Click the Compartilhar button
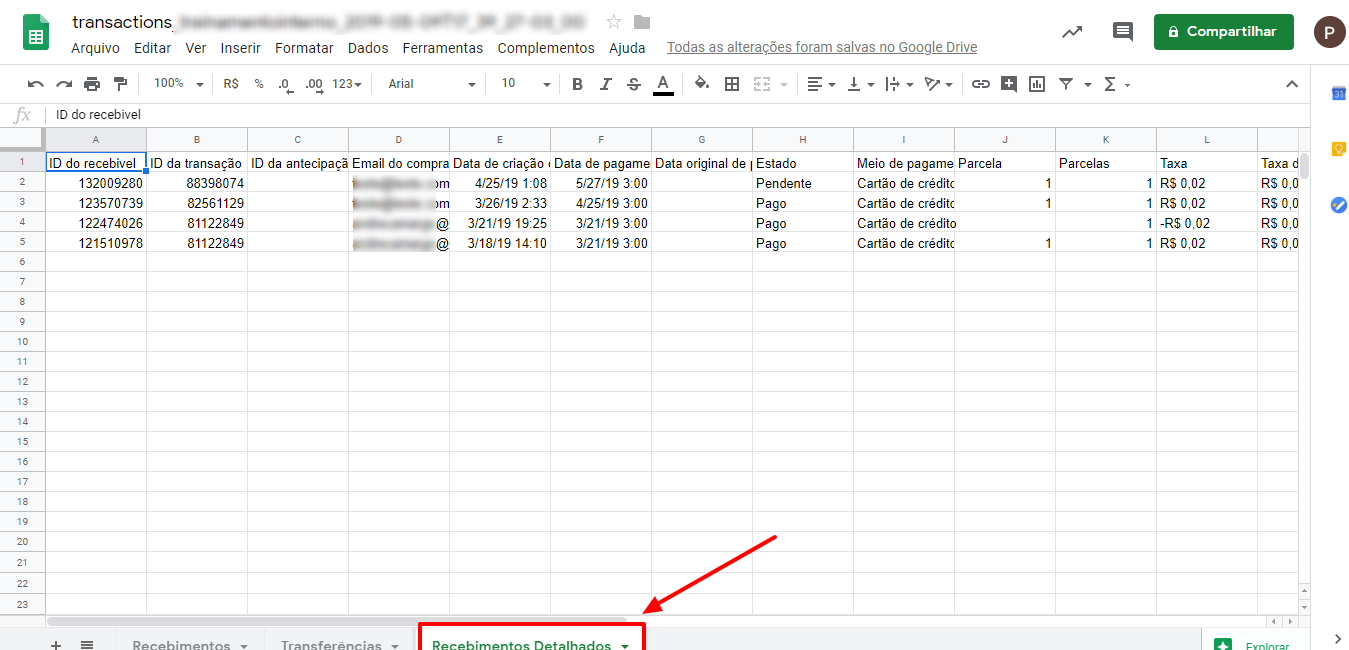 pos(1223,32)
